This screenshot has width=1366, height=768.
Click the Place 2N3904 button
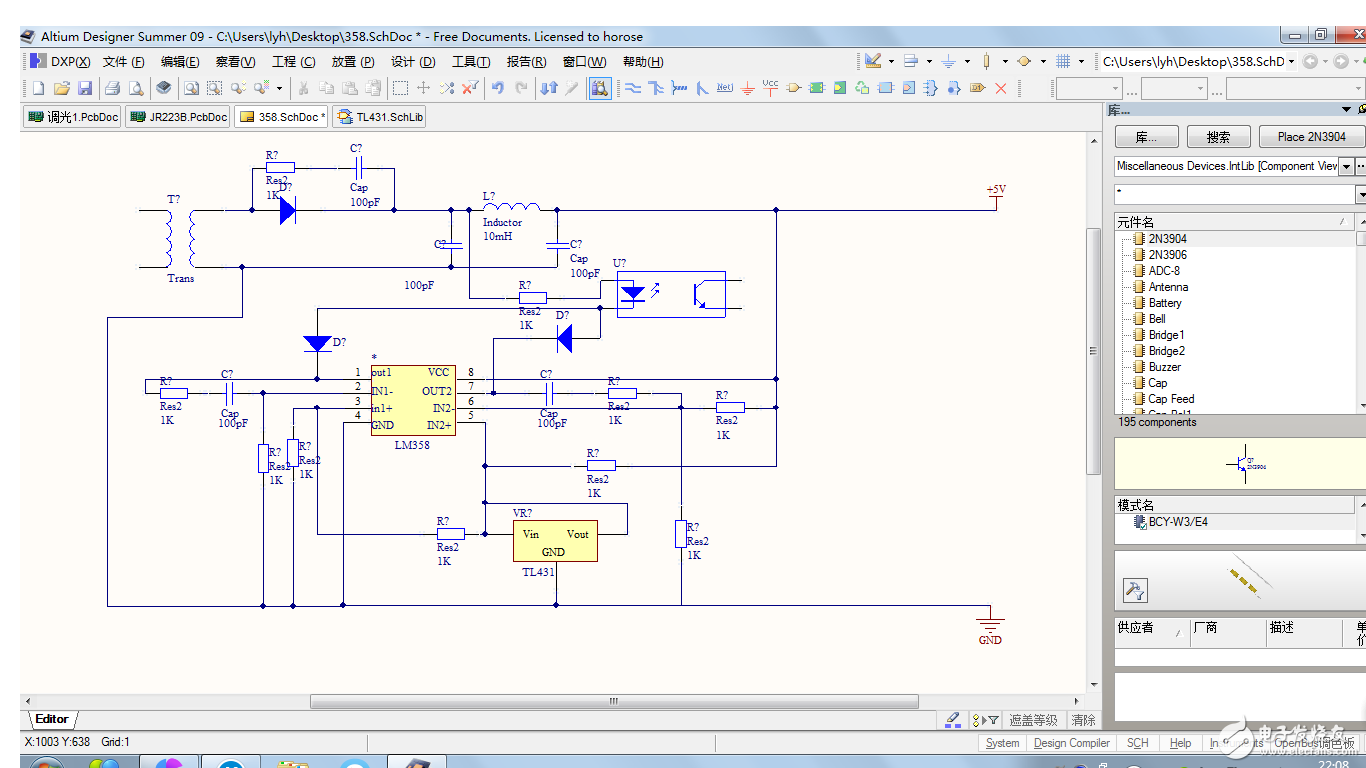click(x=1311, y=137)
